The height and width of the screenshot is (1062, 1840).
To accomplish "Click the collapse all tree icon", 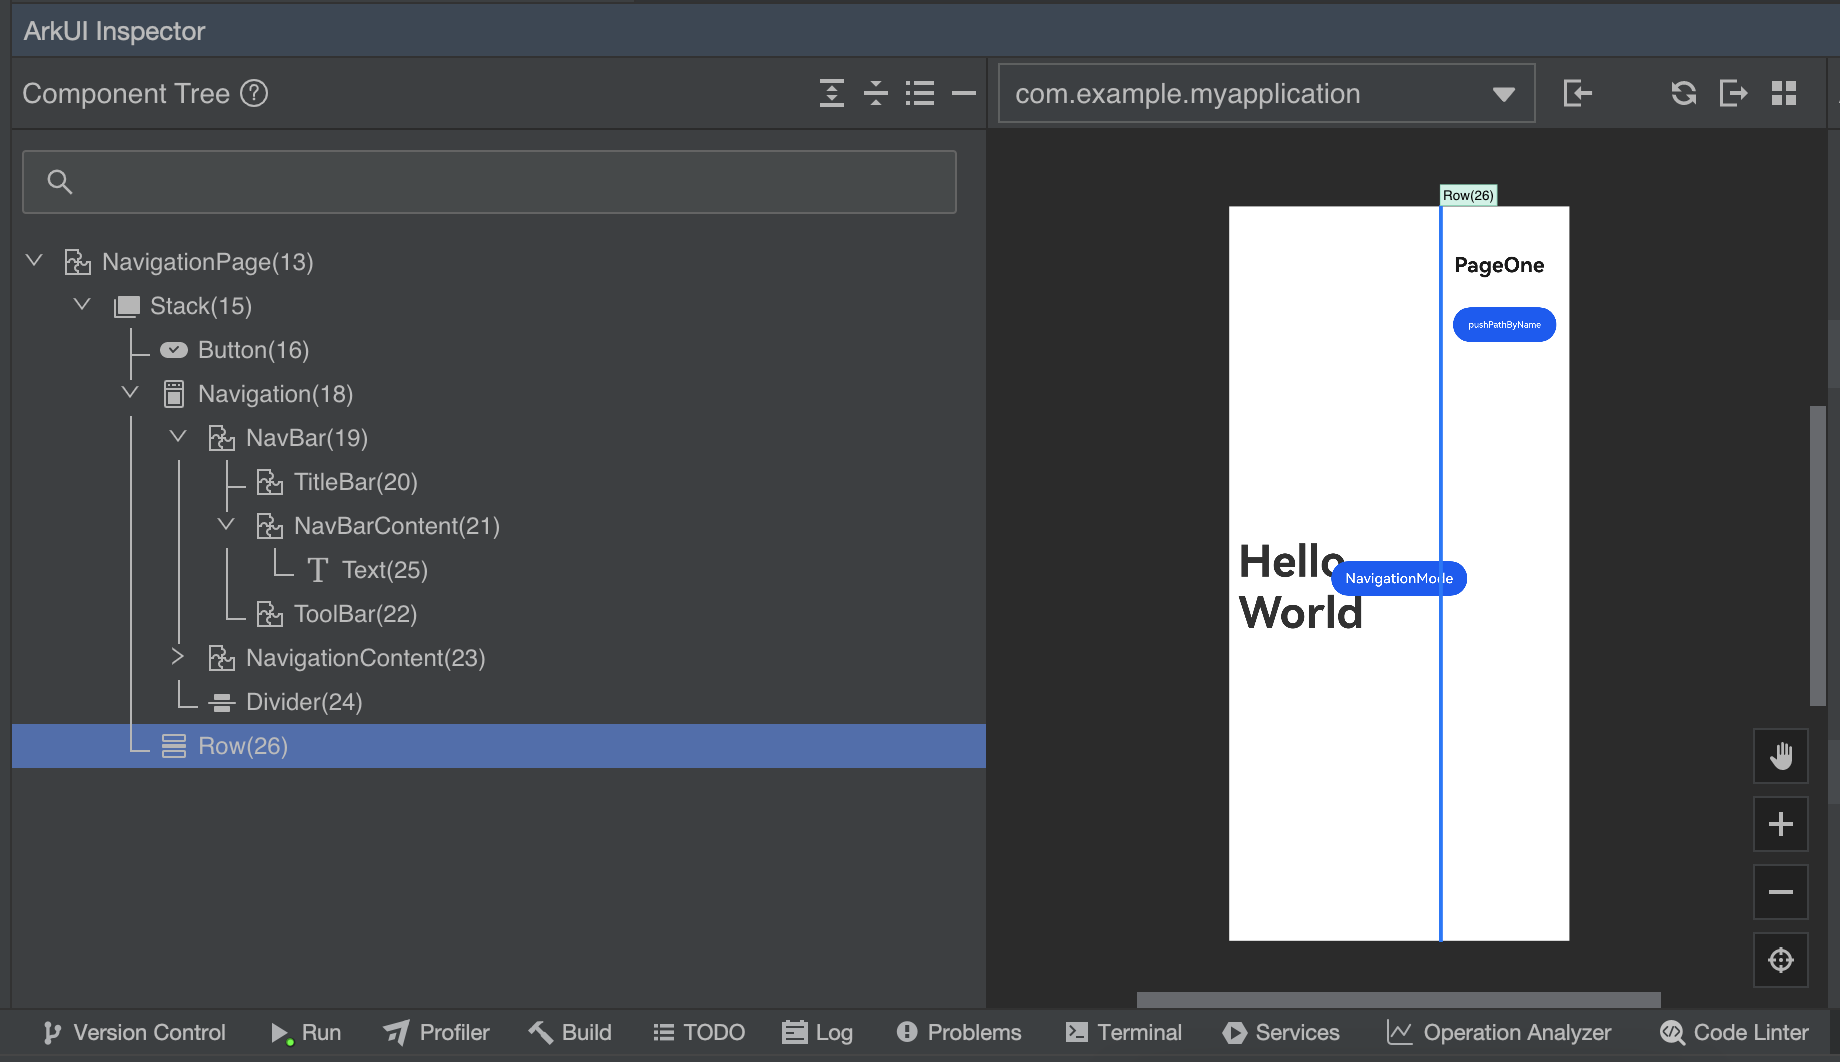I will click(876, 93).
